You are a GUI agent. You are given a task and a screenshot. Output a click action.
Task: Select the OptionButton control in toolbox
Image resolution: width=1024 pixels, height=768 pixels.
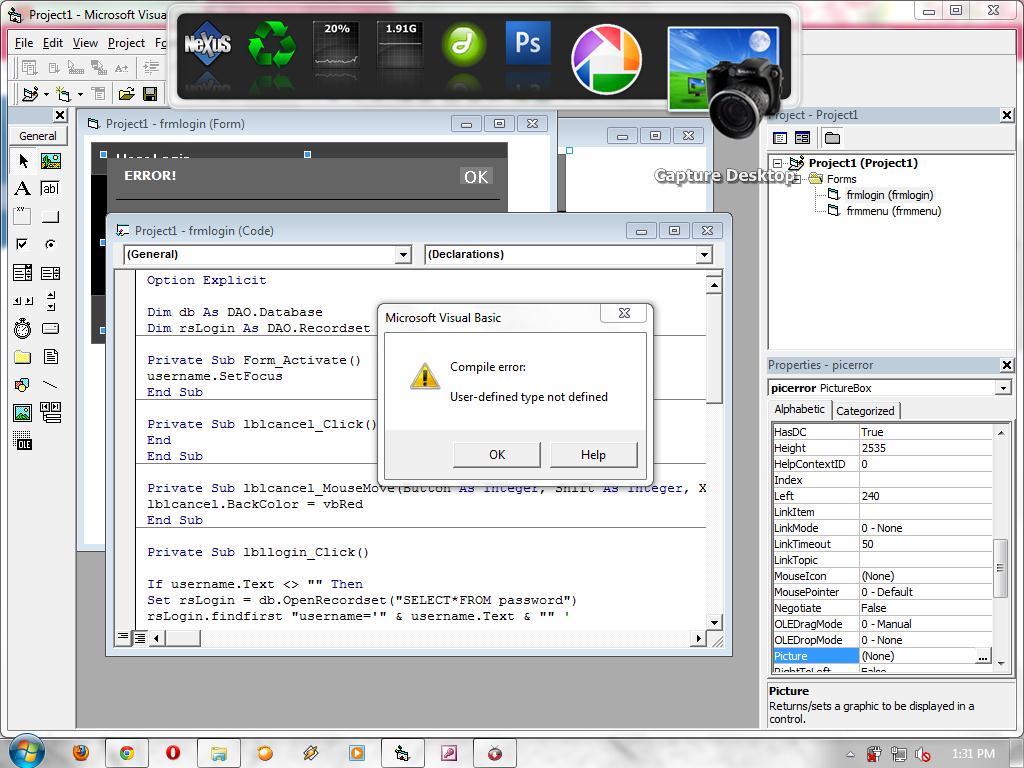pos(50,244)
